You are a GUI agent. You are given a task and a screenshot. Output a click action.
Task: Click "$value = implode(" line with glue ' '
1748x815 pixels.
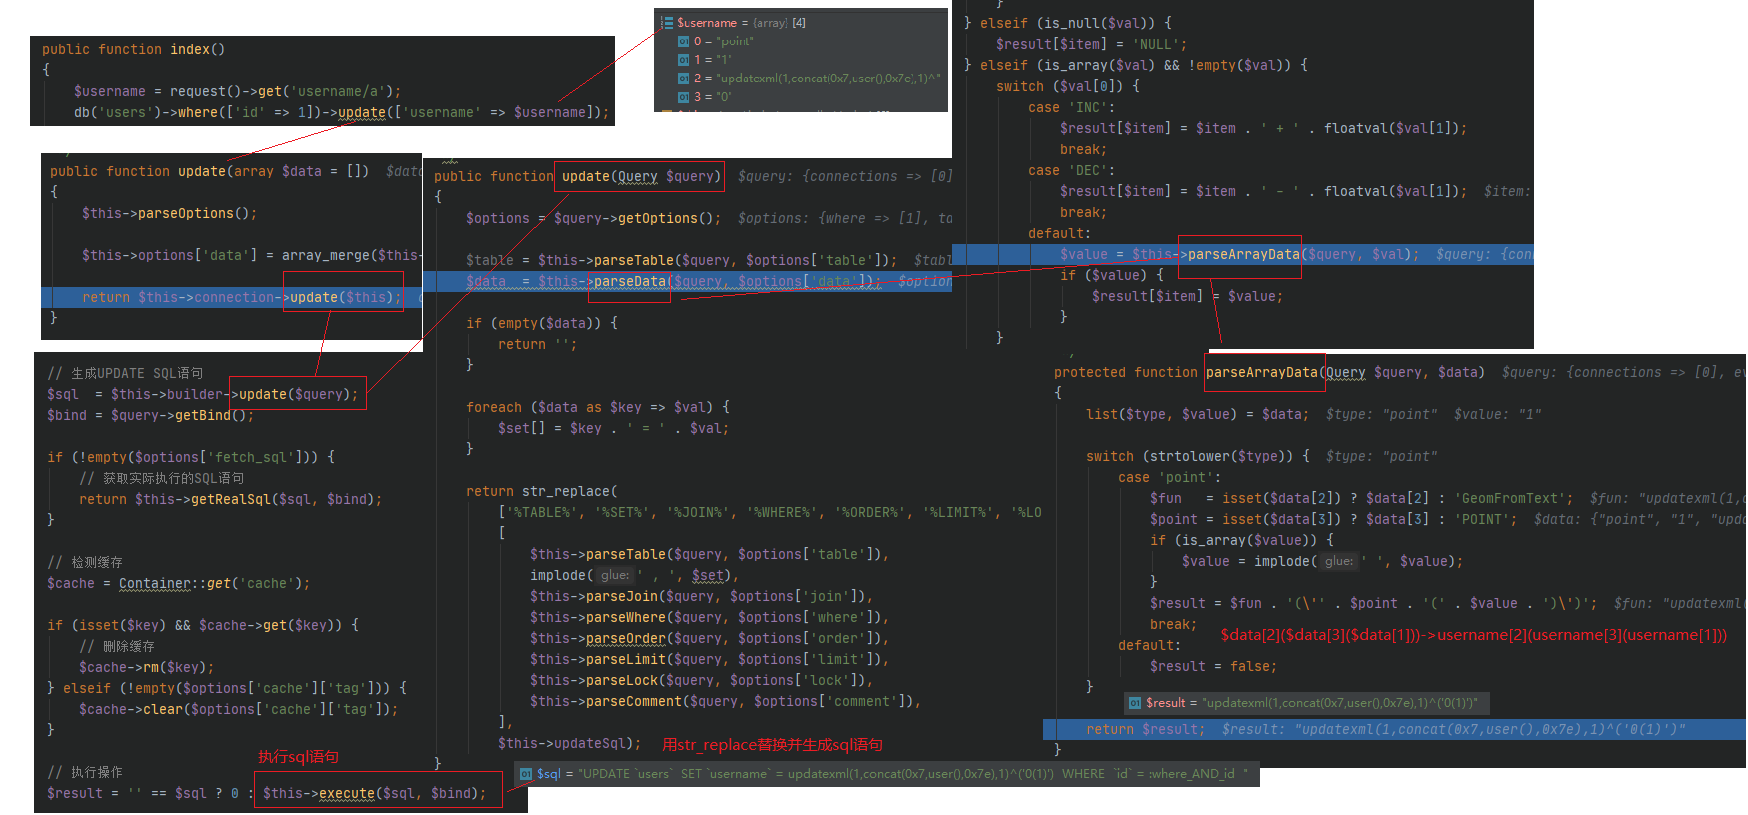(x=1322, y=561)
